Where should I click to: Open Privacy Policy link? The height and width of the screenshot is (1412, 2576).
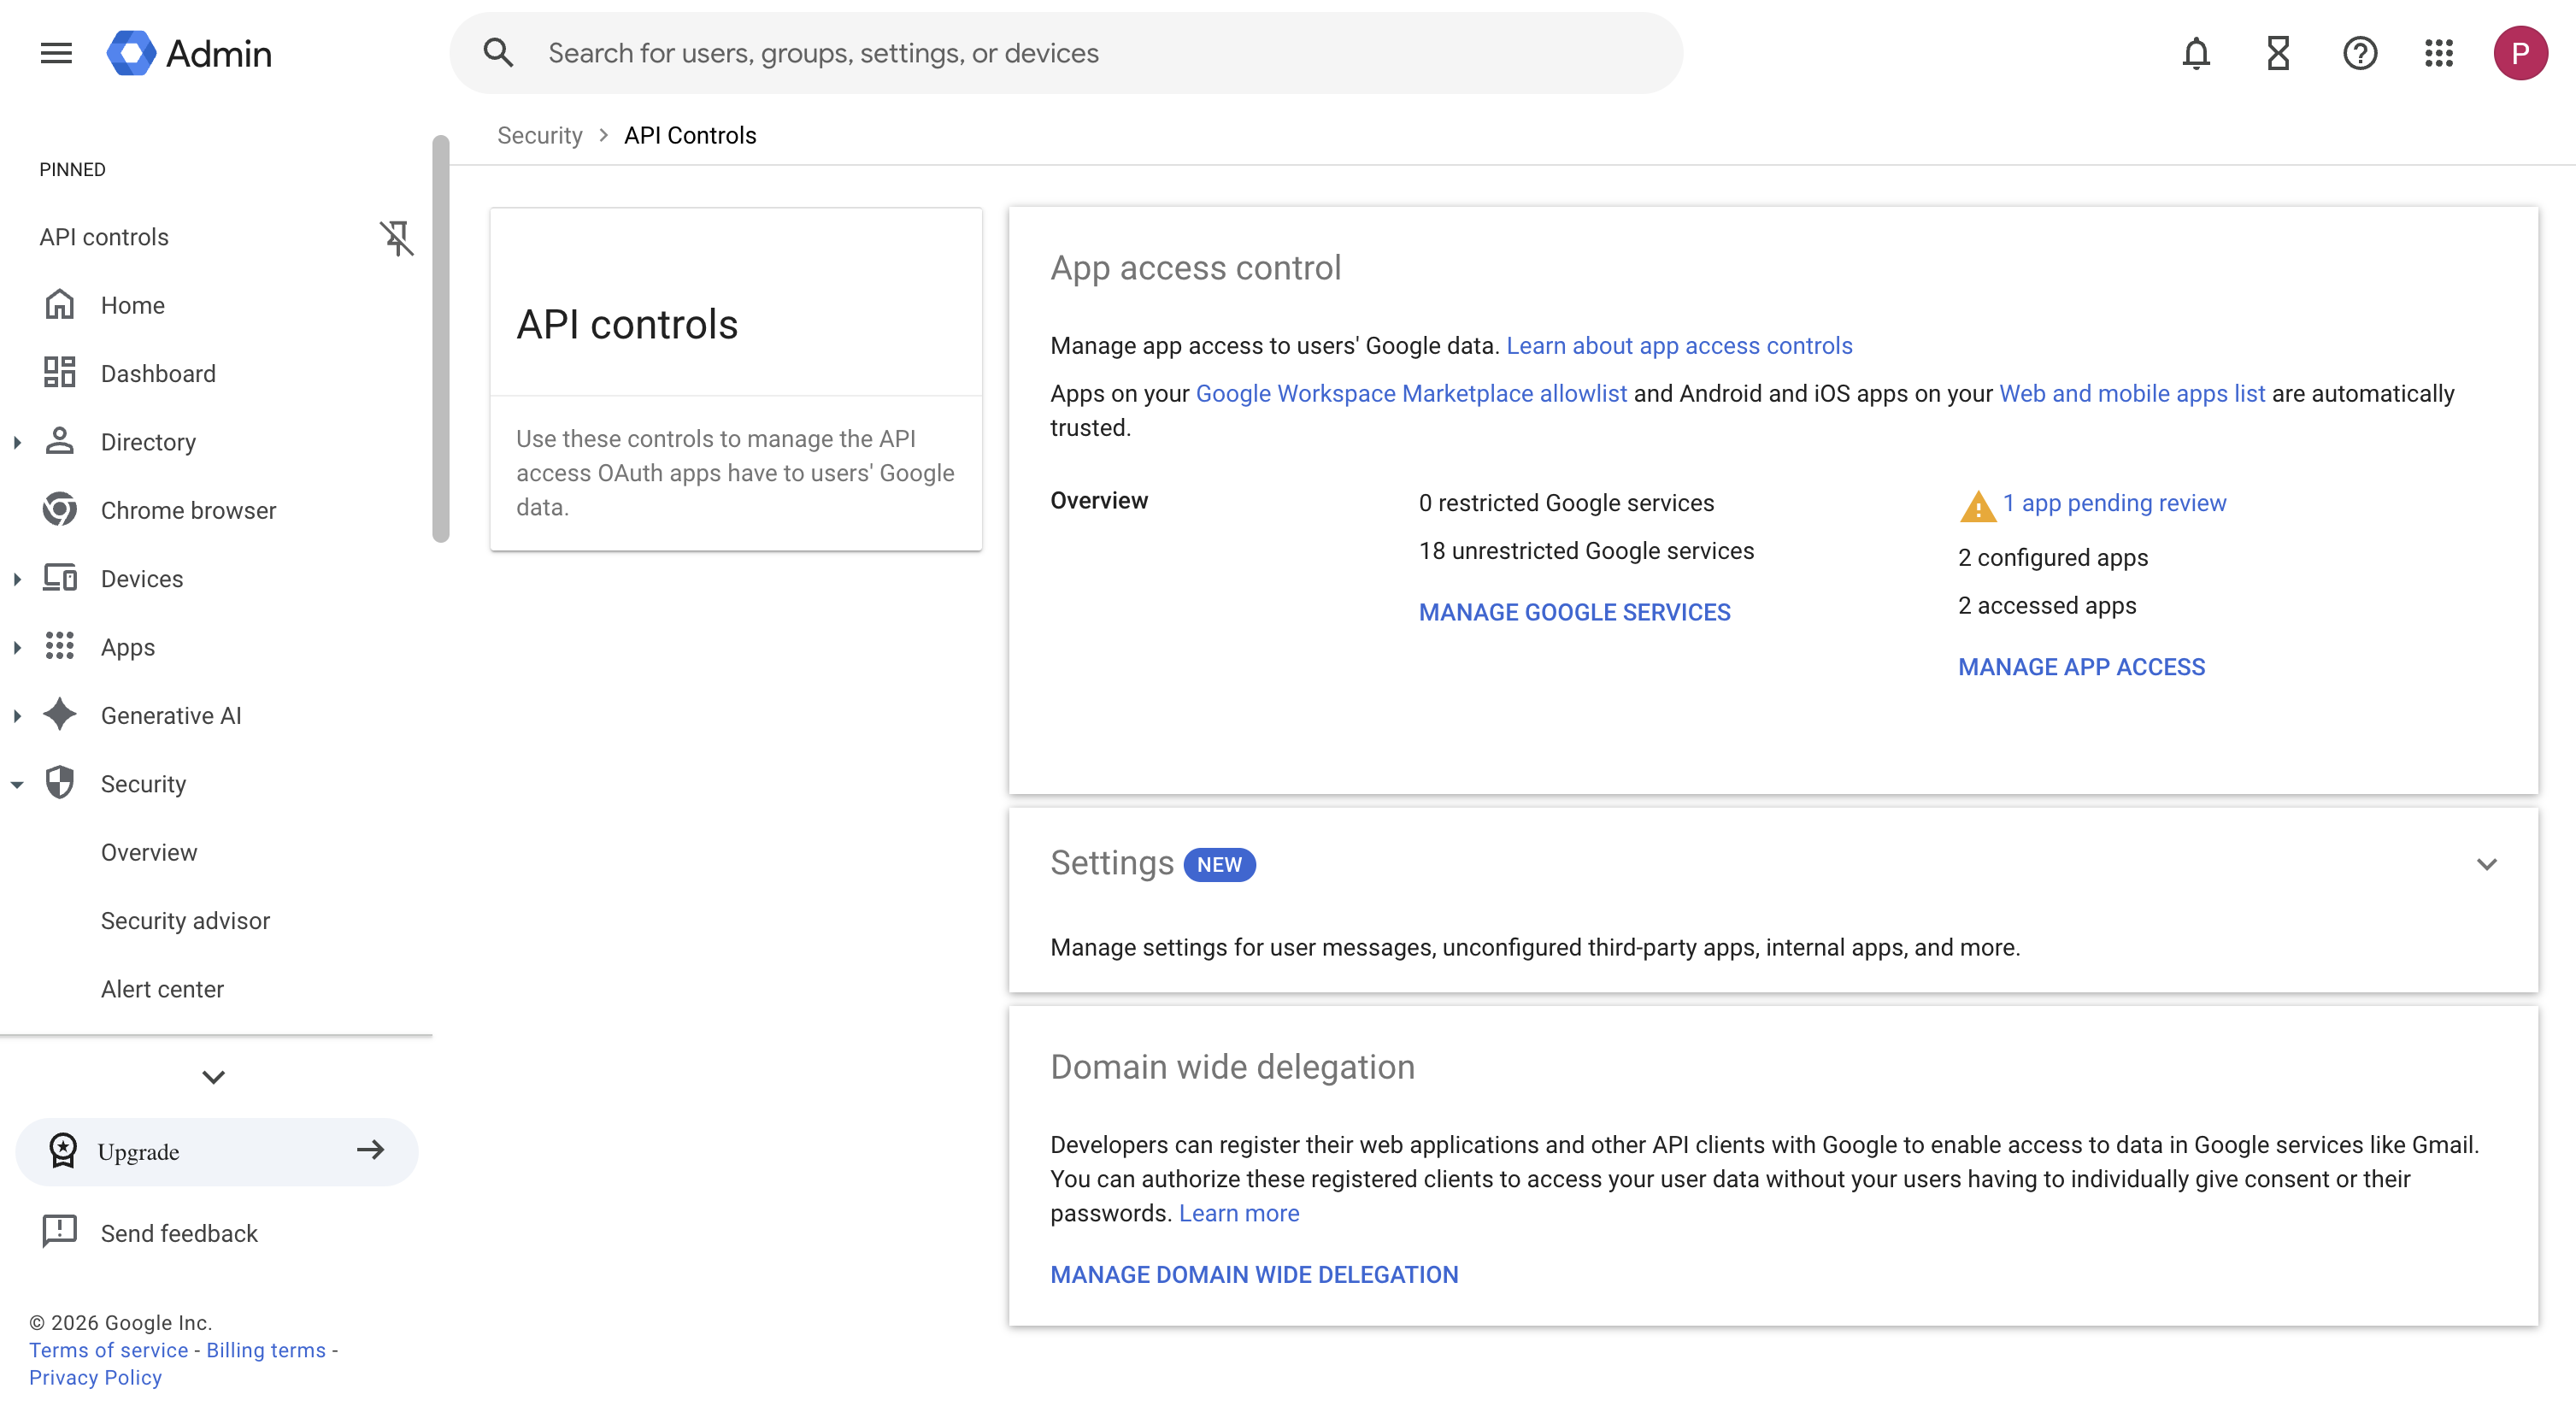pos(95,1377)
